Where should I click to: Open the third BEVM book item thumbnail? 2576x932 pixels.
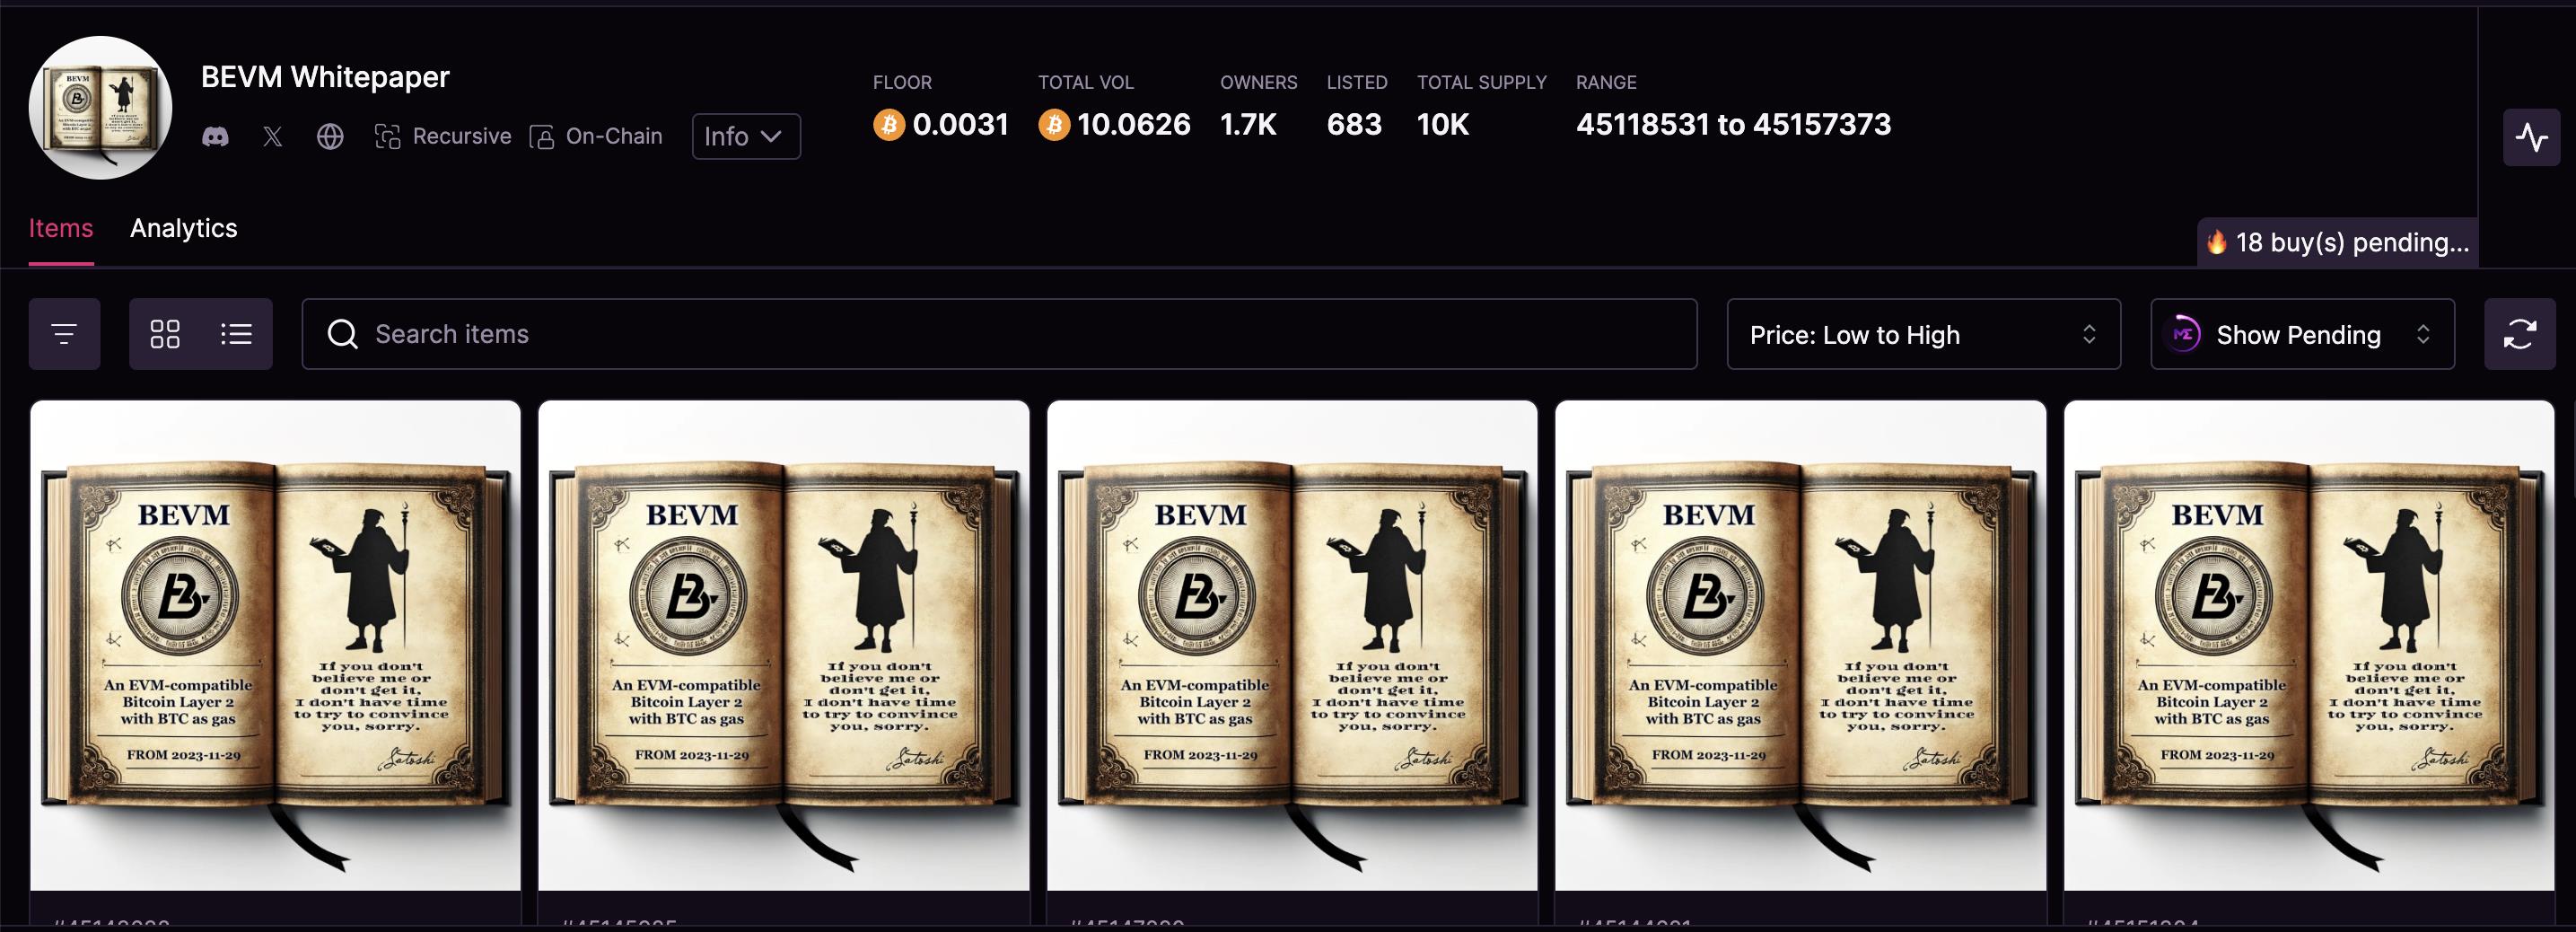(1292, 646)
